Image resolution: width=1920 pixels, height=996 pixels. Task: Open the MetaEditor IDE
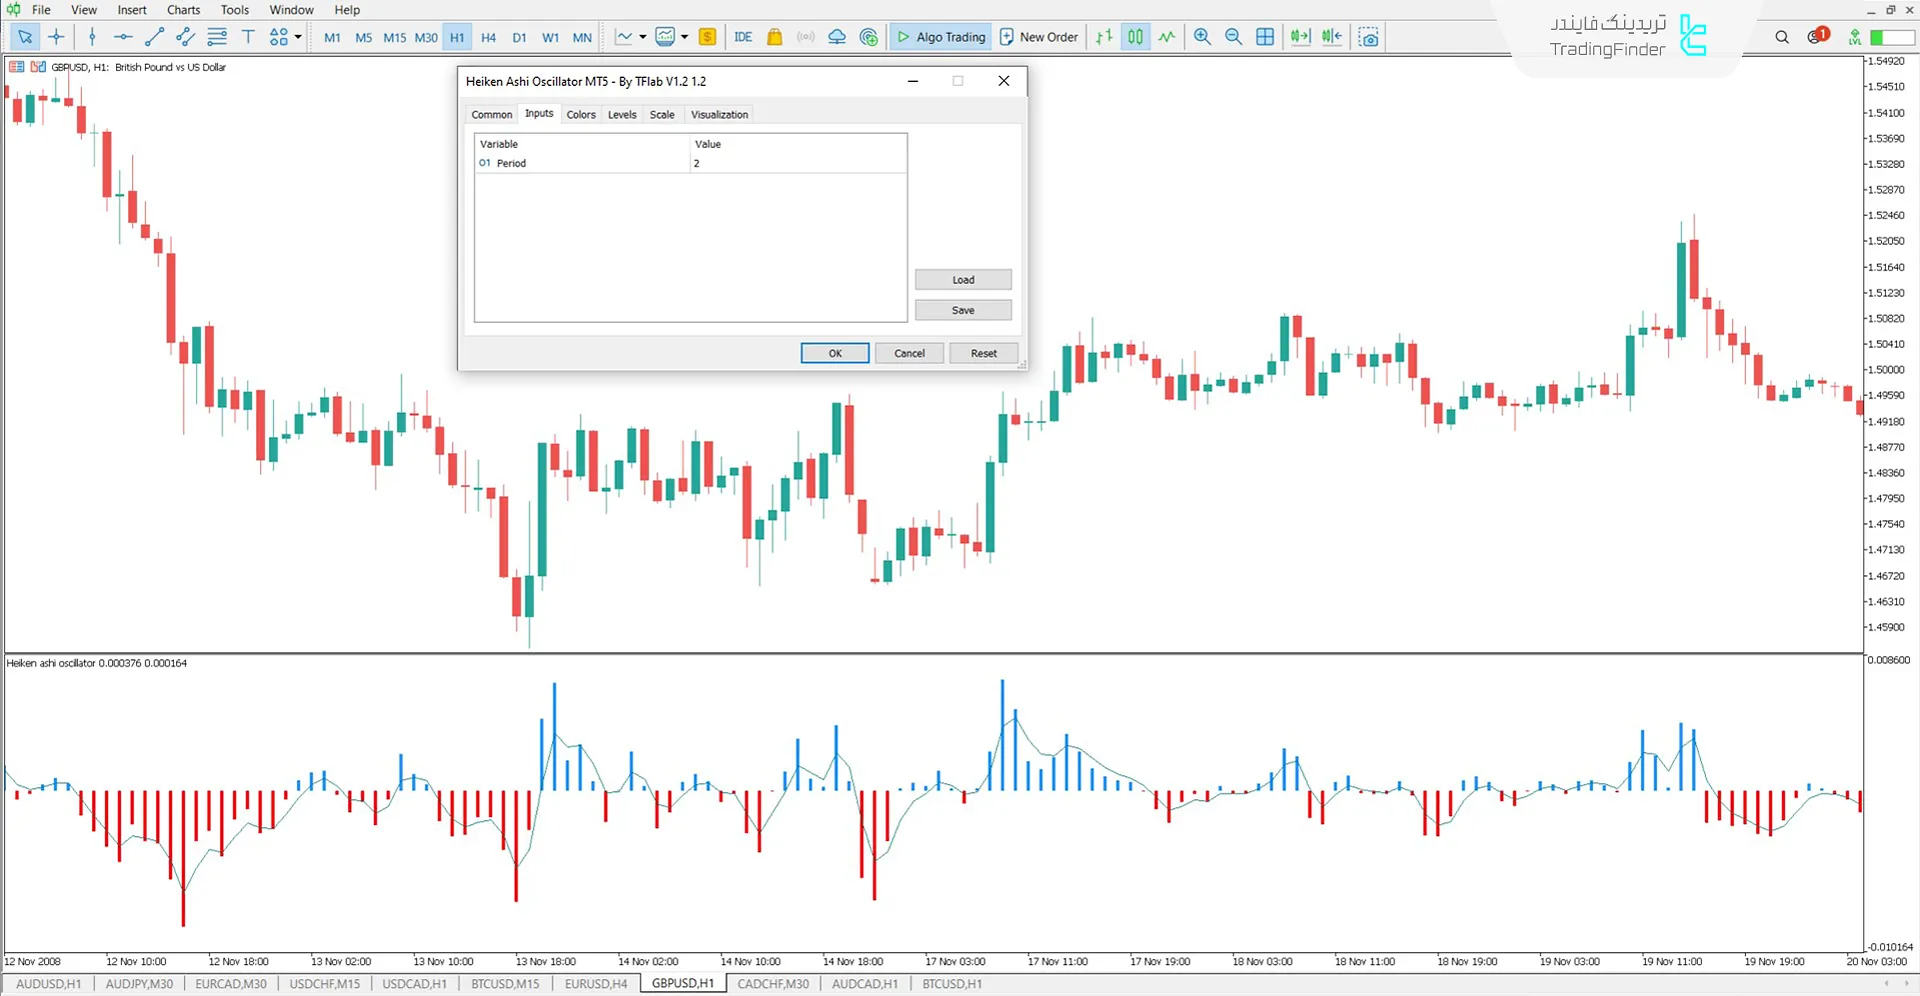[742, 36]
